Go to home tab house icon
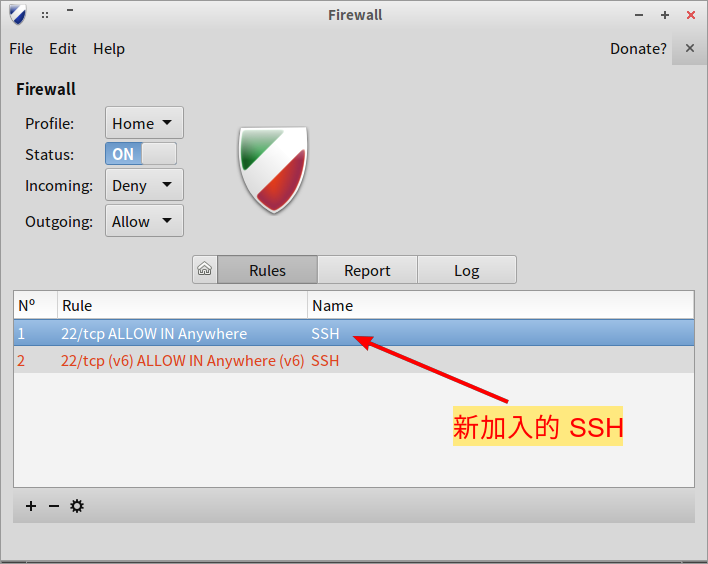This screenshot has width=708, height=564. point(205,270)
